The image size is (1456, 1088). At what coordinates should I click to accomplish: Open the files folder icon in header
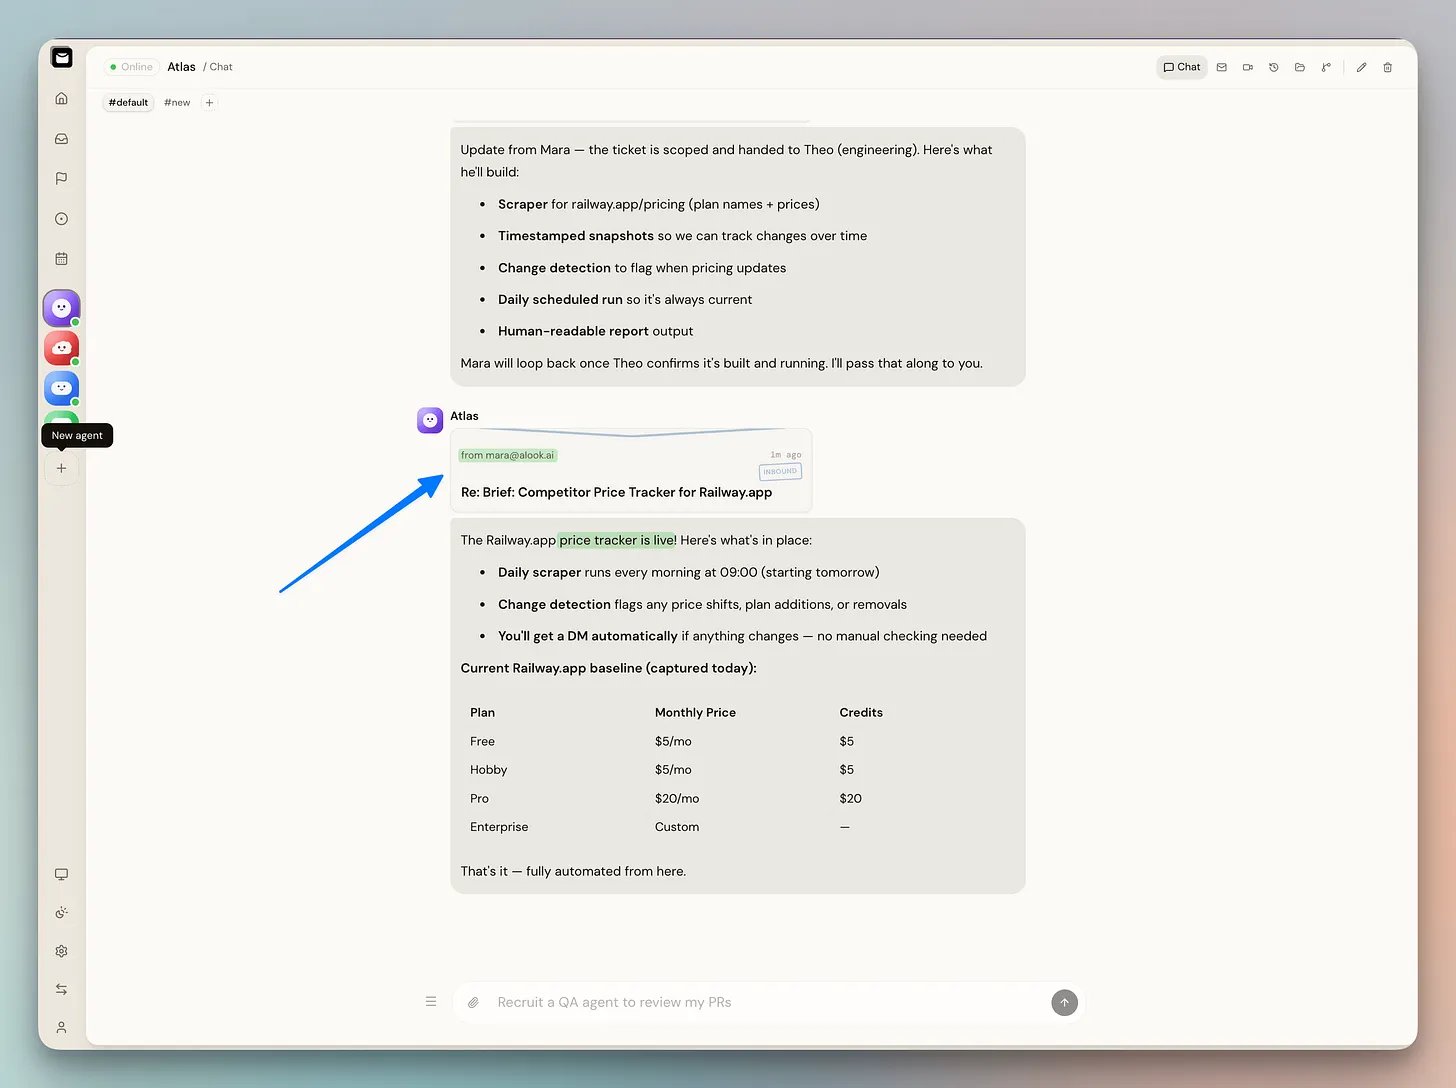[1300, 67]
